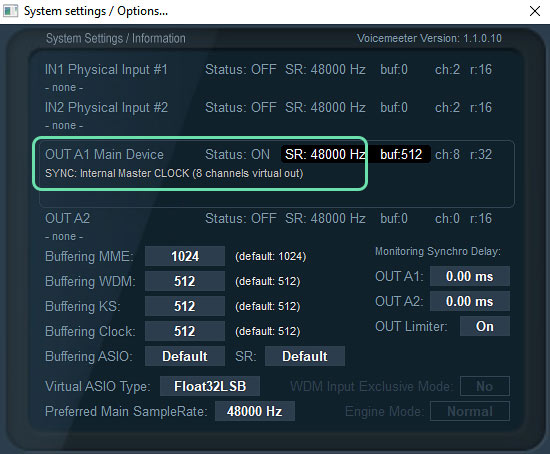
Task: Click Status: OFF of OUT A2 row
Action: (241, 219)
